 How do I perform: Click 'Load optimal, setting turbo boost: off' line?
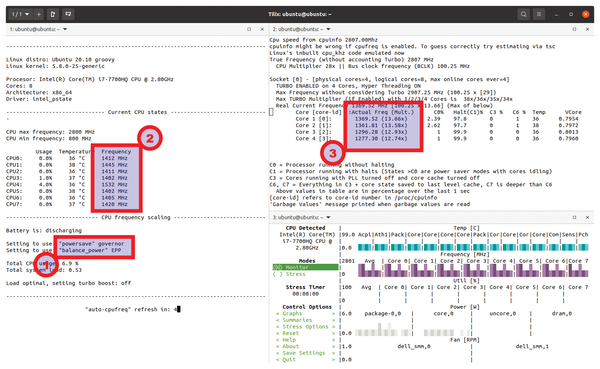click(x=68, y=283)
